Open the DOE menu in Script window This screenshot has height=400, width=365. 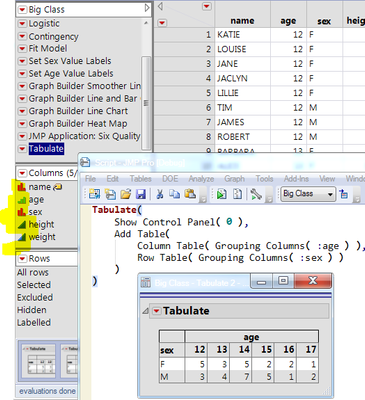pyautogui.click(x=170, y=179)
